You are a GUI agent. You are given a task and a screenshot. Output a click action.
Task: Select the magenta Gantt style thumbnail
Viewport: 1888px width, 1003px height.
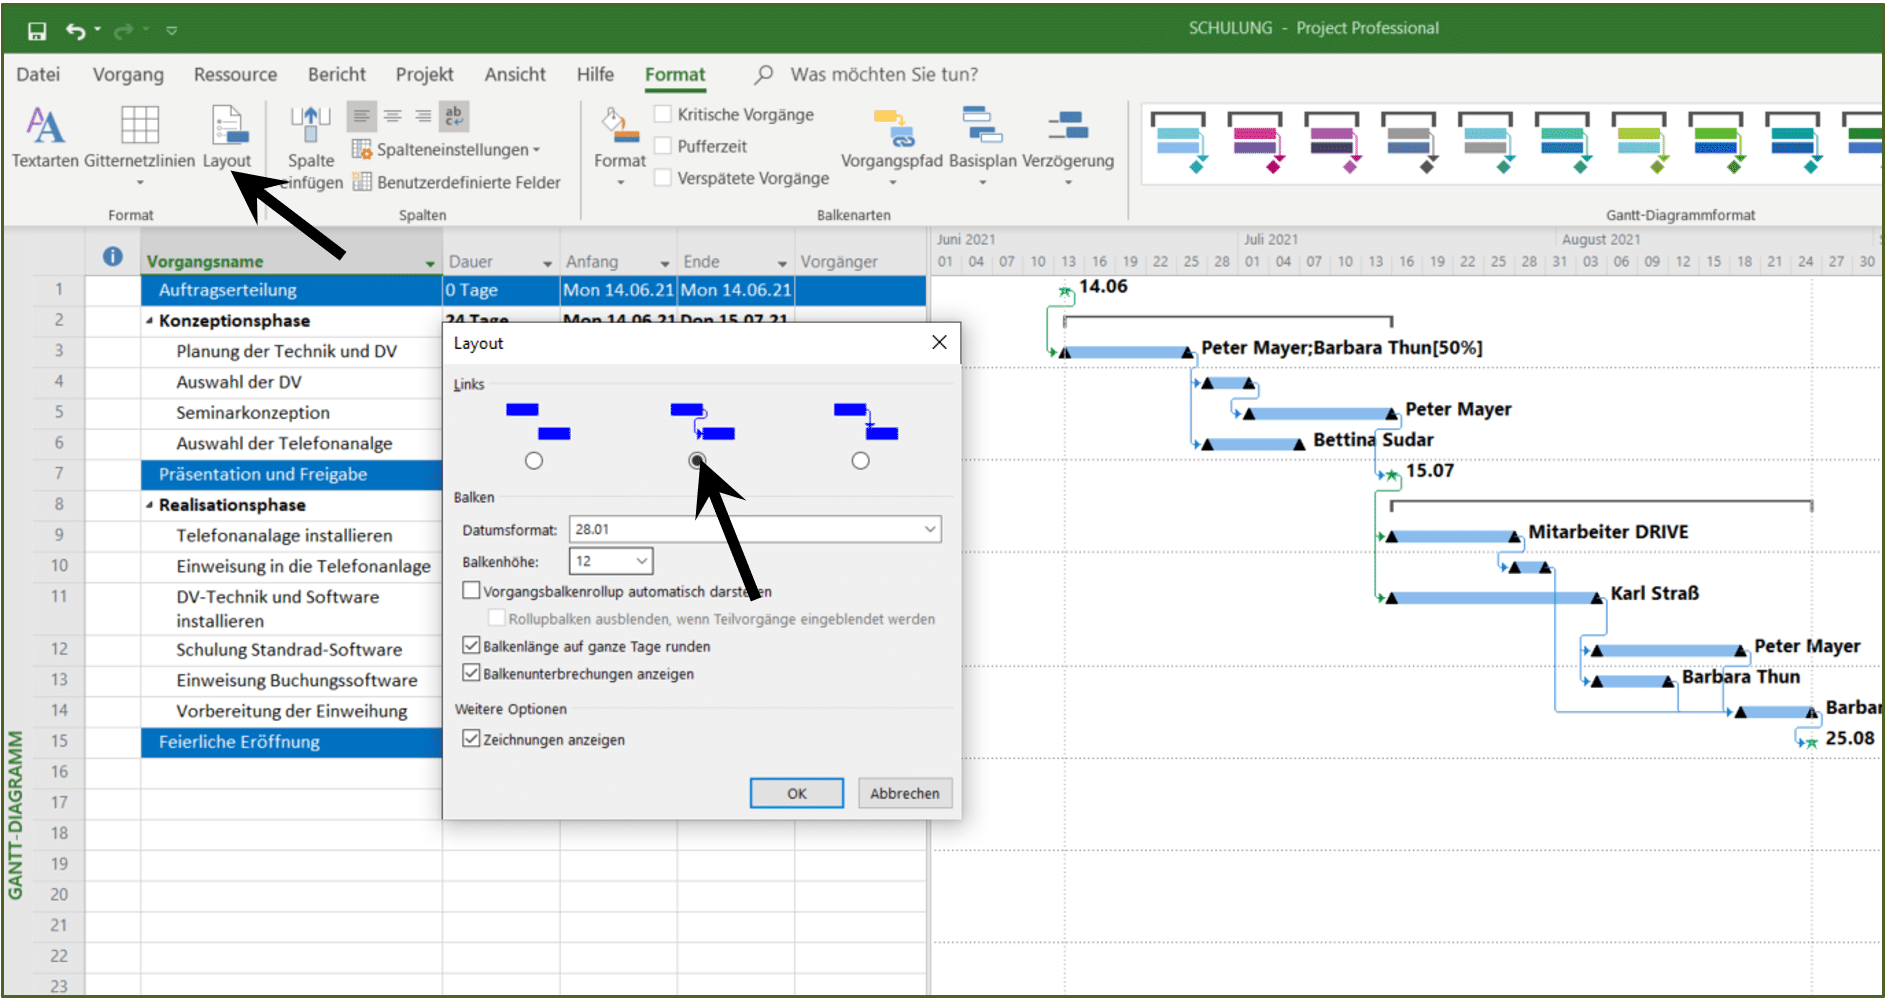1255,140
